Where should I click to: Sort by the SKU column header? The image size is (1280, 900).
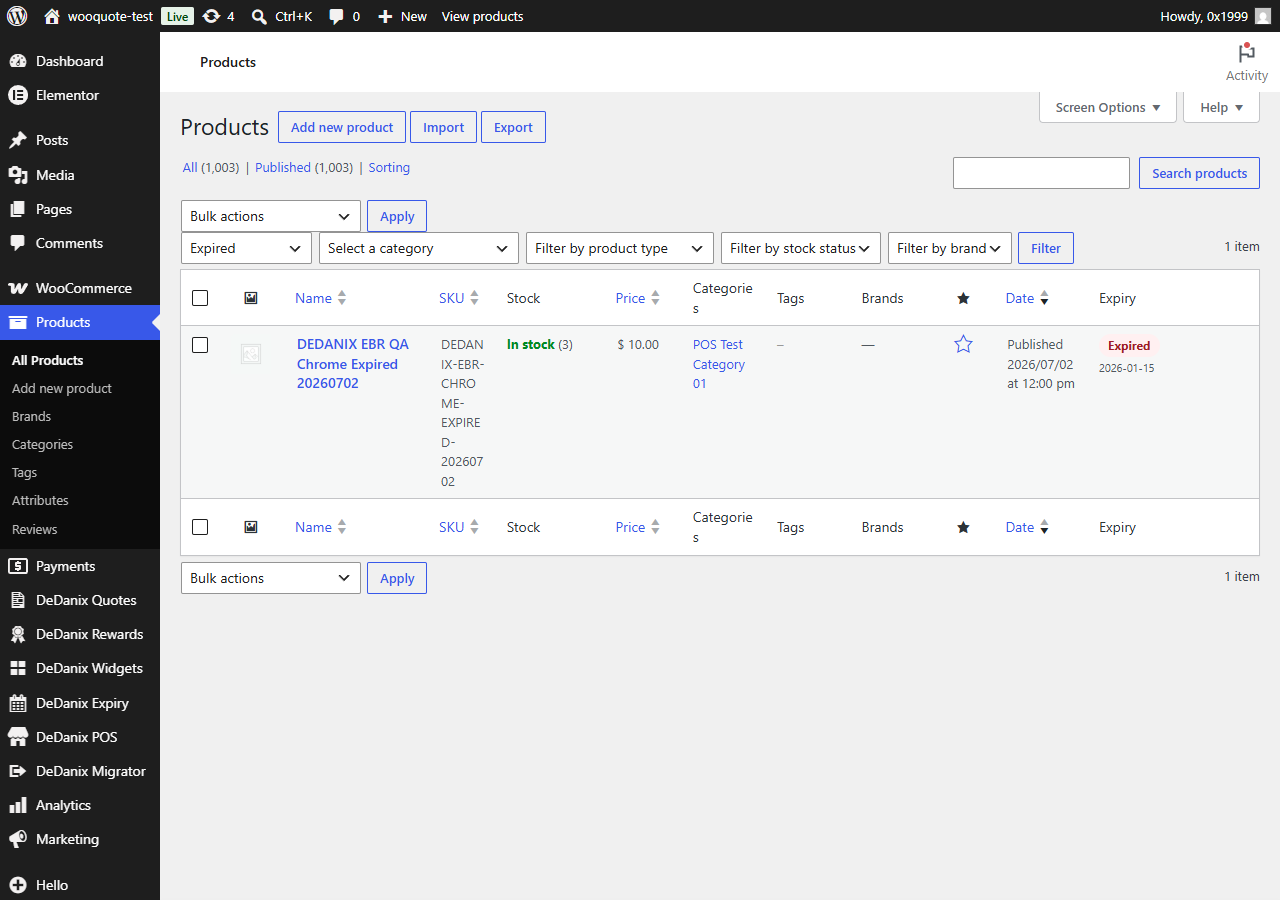click(458, 298)
